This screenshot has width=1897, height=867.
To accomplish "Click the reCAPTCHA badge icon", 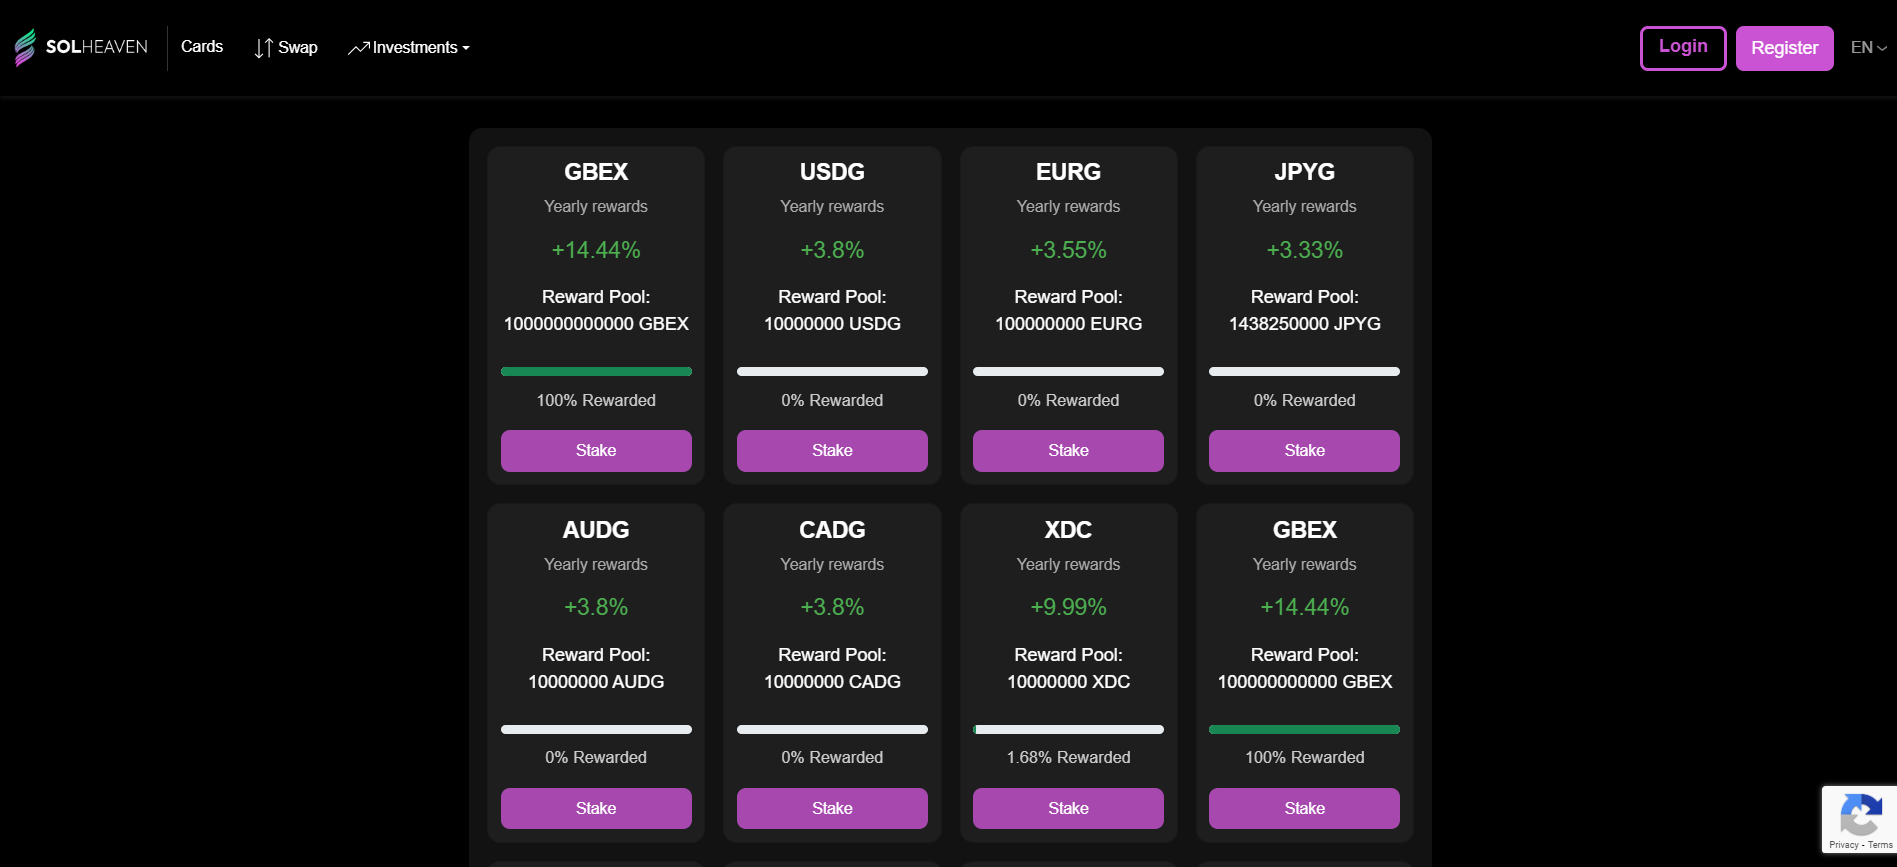I will (1859, 815).
